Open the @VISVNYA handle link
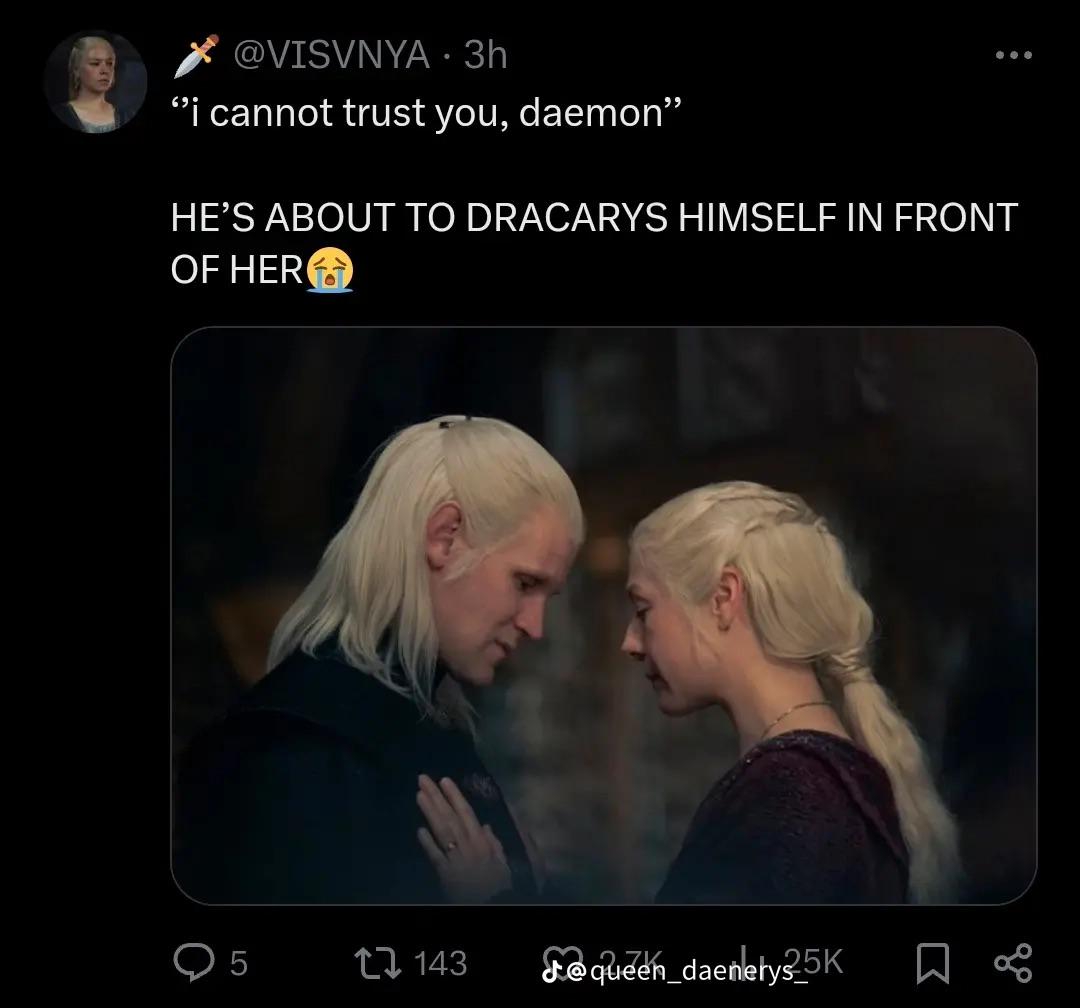Image resolution: width=1080 pixels, height=1008 pixels. (x=332, y=54)
